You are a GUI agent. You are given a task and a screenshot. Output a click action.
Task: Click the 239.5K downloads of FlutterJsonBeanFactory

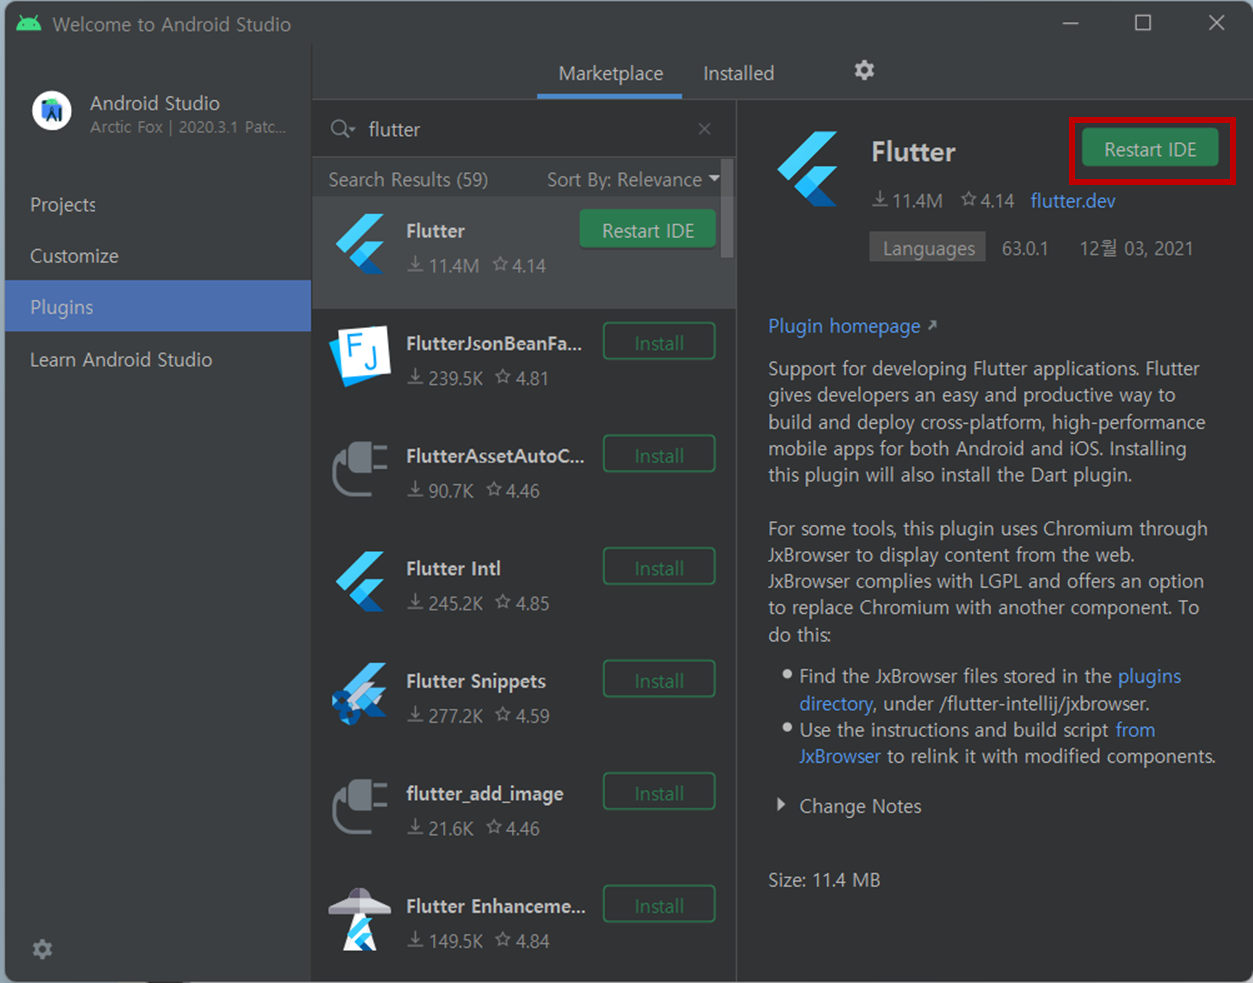(446, 378)
